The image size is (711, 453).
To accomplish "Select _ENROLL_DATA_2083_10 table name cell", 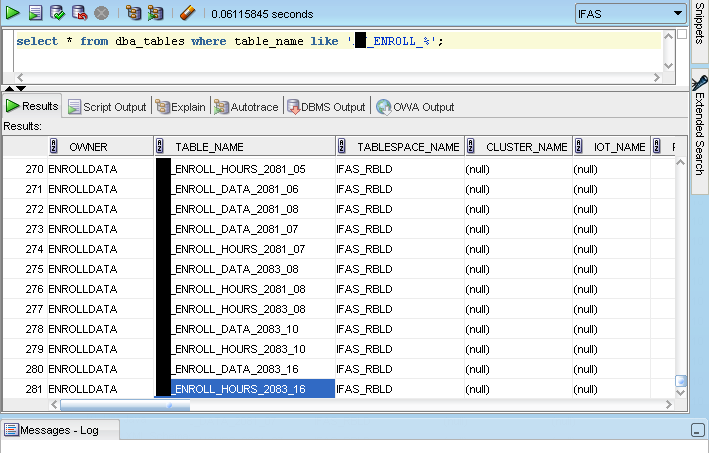I will click(x=245, y=329).
